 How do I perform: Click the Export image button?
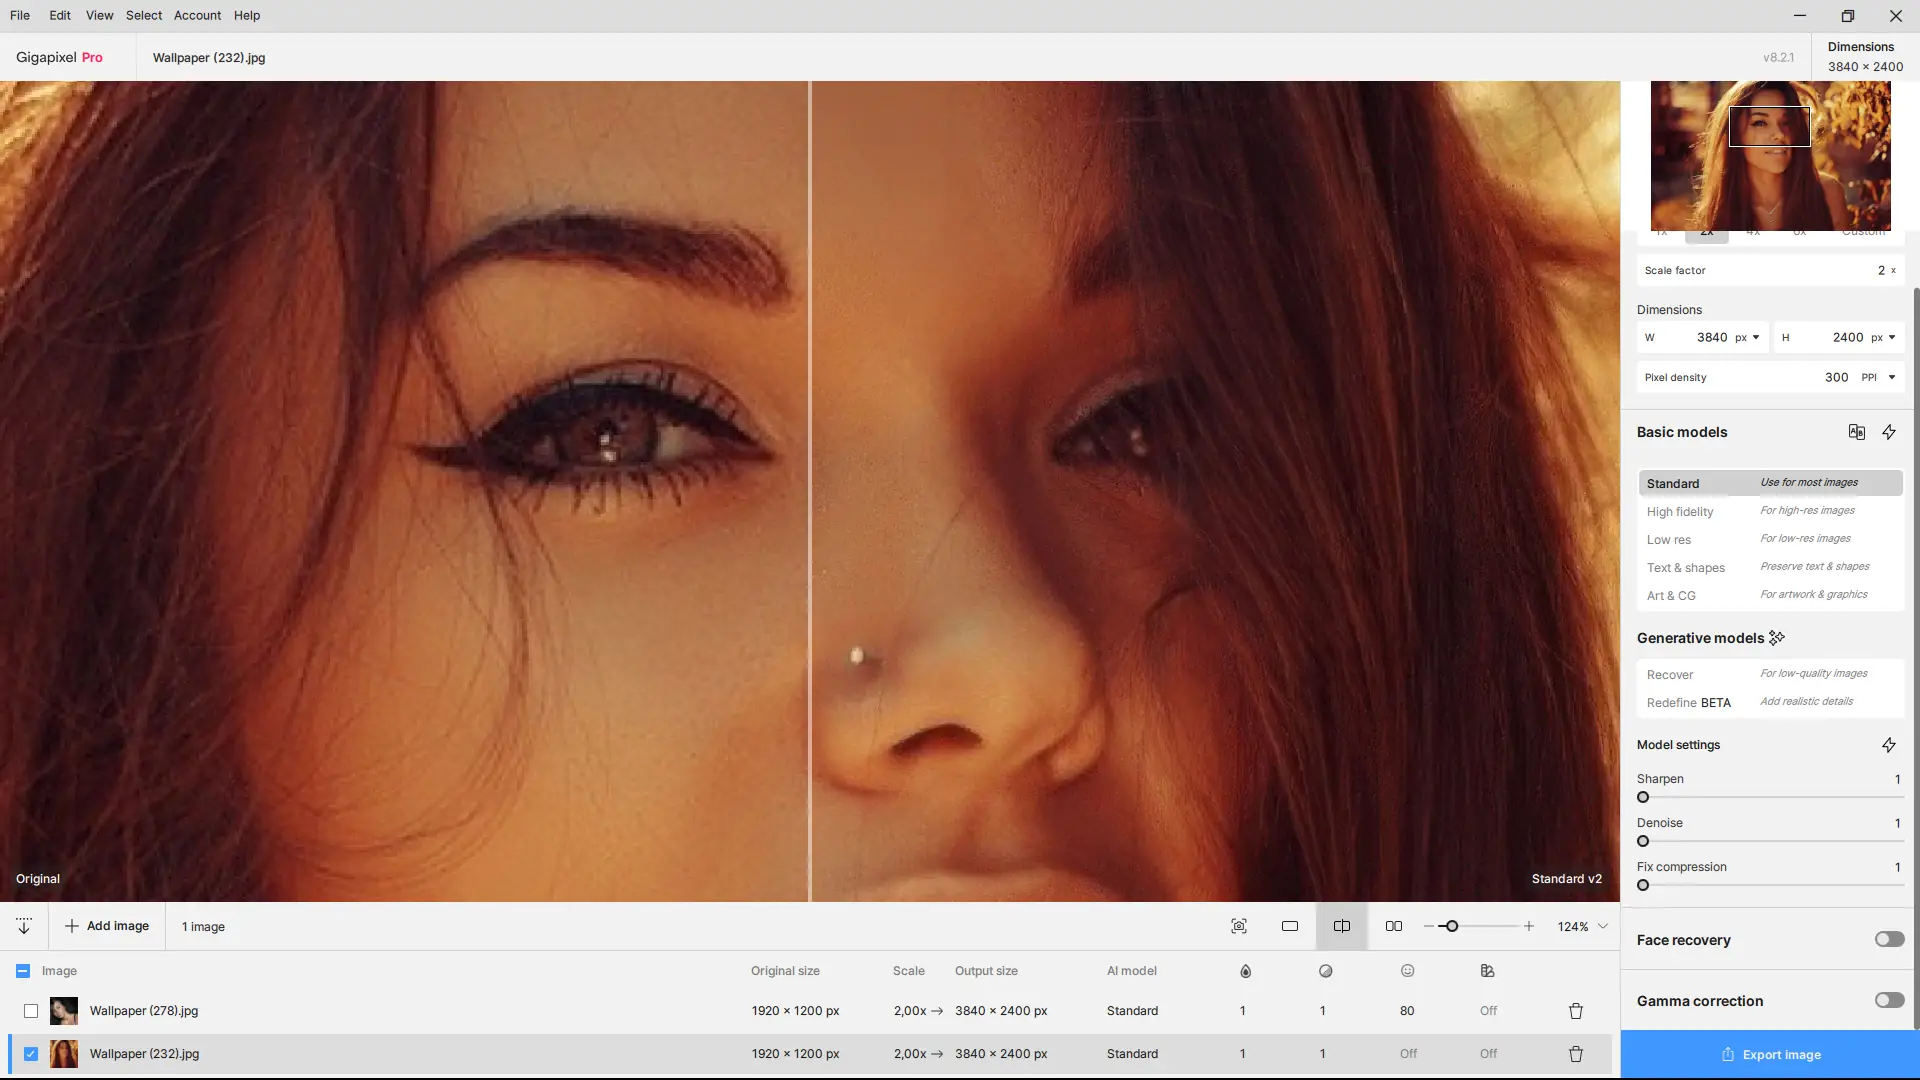(x=1770, y=1054)
